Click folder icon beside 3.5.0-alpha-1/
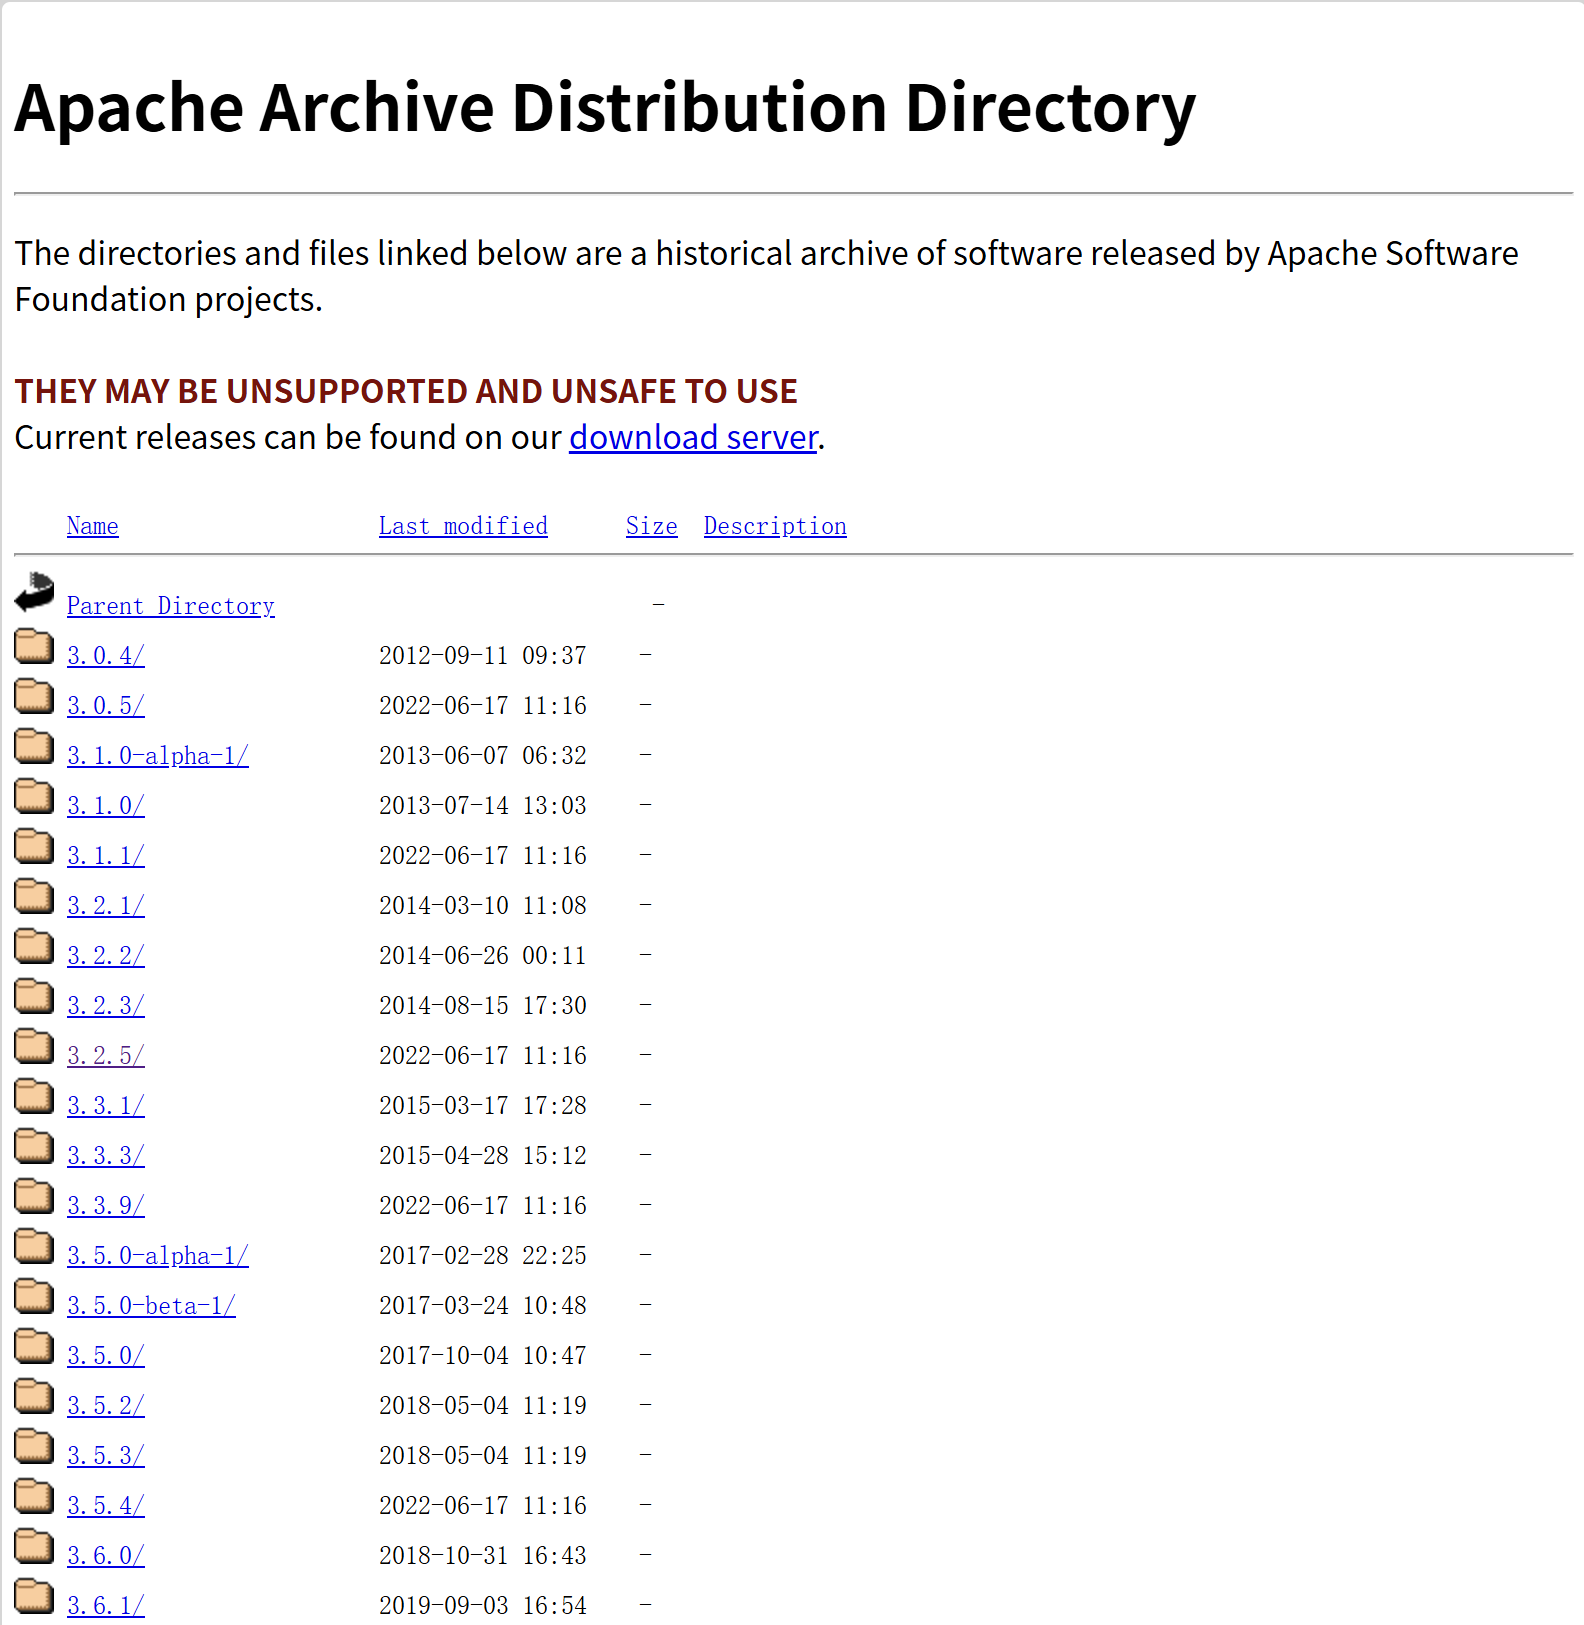The image size is (1584, 1625). 34,1246
